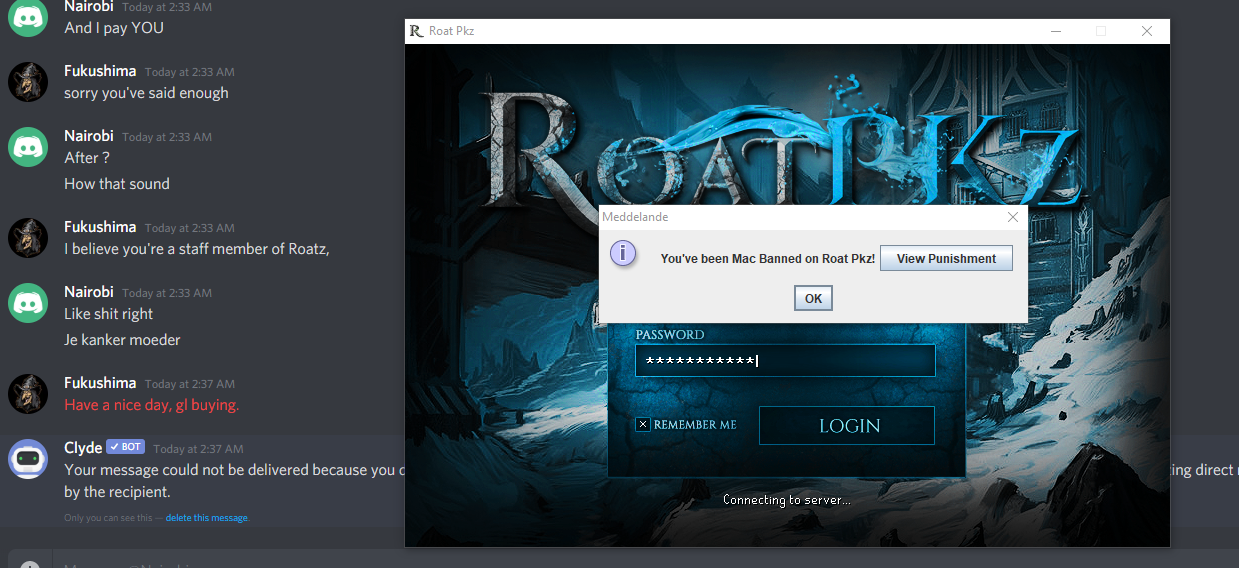Click Nairobi's avatar beside 'Like shit right'
The width and height of the screenshot is (1239, 568).
pyautogui.click(x=28, y=303)
